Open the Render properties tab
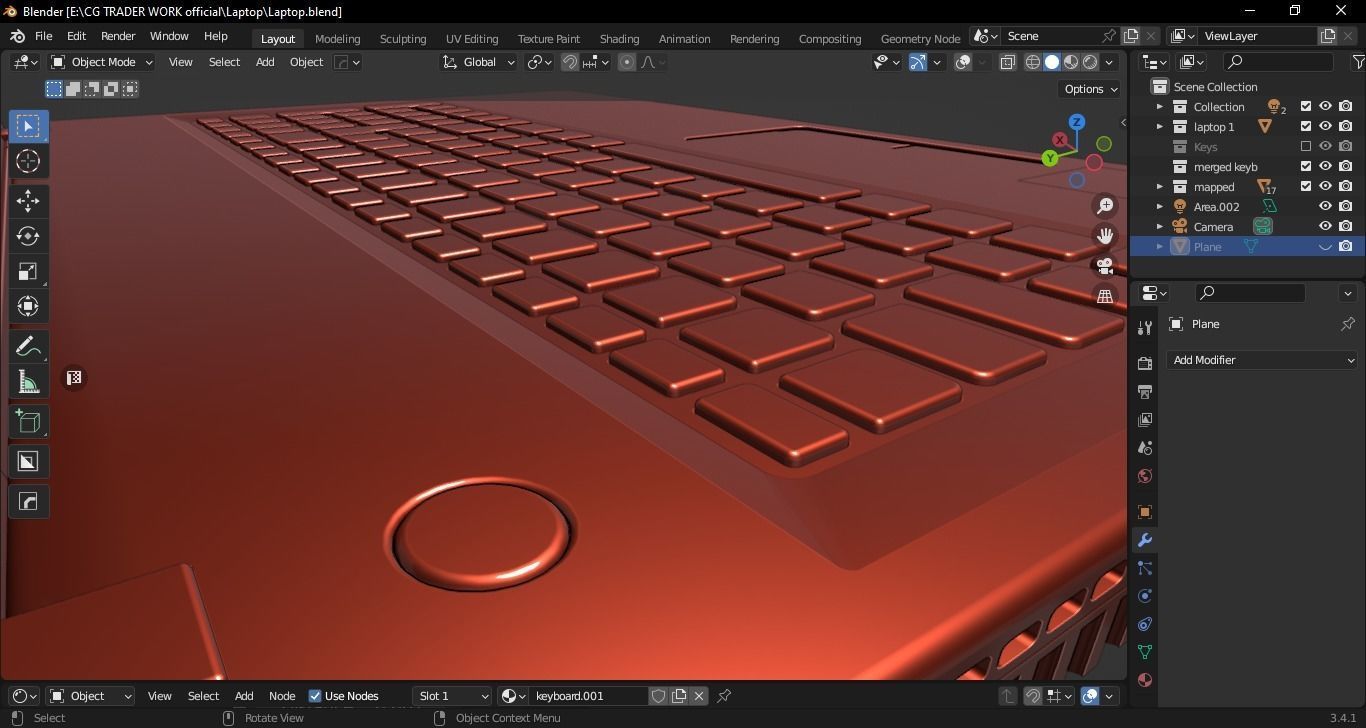Viewport: 1366px width, 728px height. (1145, 364)
